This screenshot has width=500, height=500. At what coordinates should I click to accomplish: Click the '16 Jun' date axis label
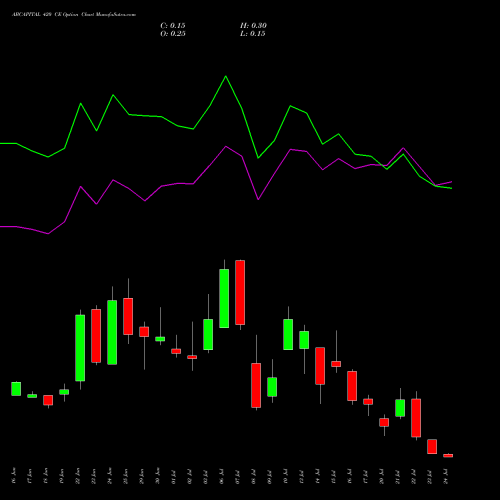click(x=14, y=476)
